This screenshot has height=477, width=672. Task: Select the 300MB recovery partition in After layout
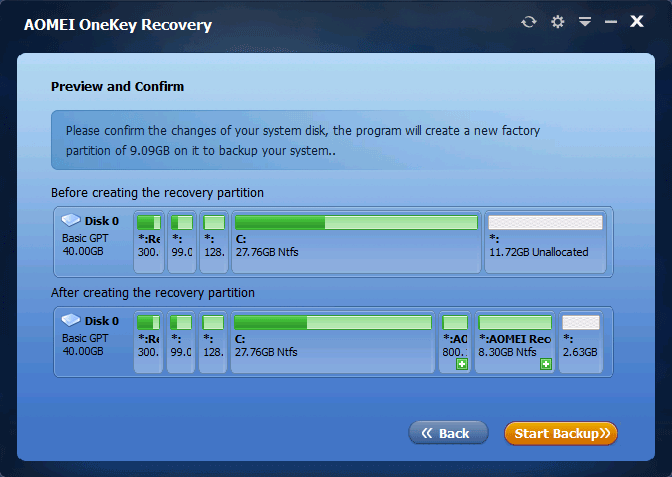pos(148,342)
